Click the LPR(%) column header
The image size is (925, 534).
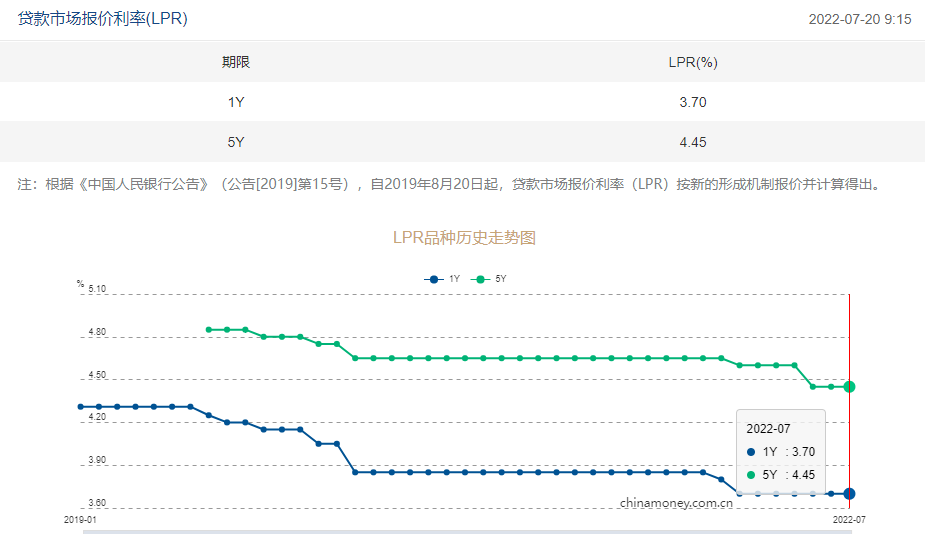[x=692, y=62]
